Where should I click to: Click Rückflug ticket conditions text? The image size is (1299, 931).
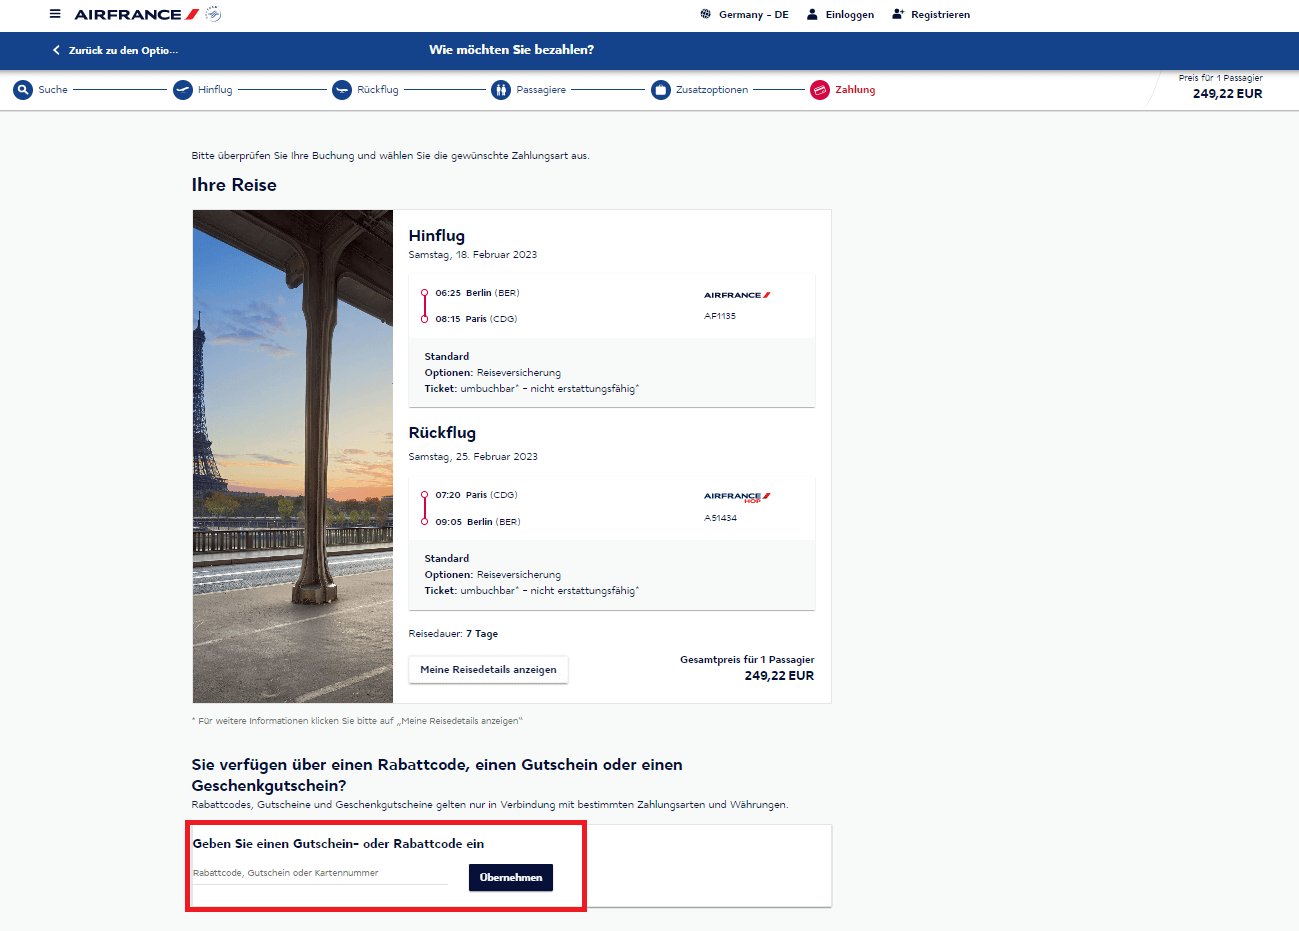tap(532, 591)
